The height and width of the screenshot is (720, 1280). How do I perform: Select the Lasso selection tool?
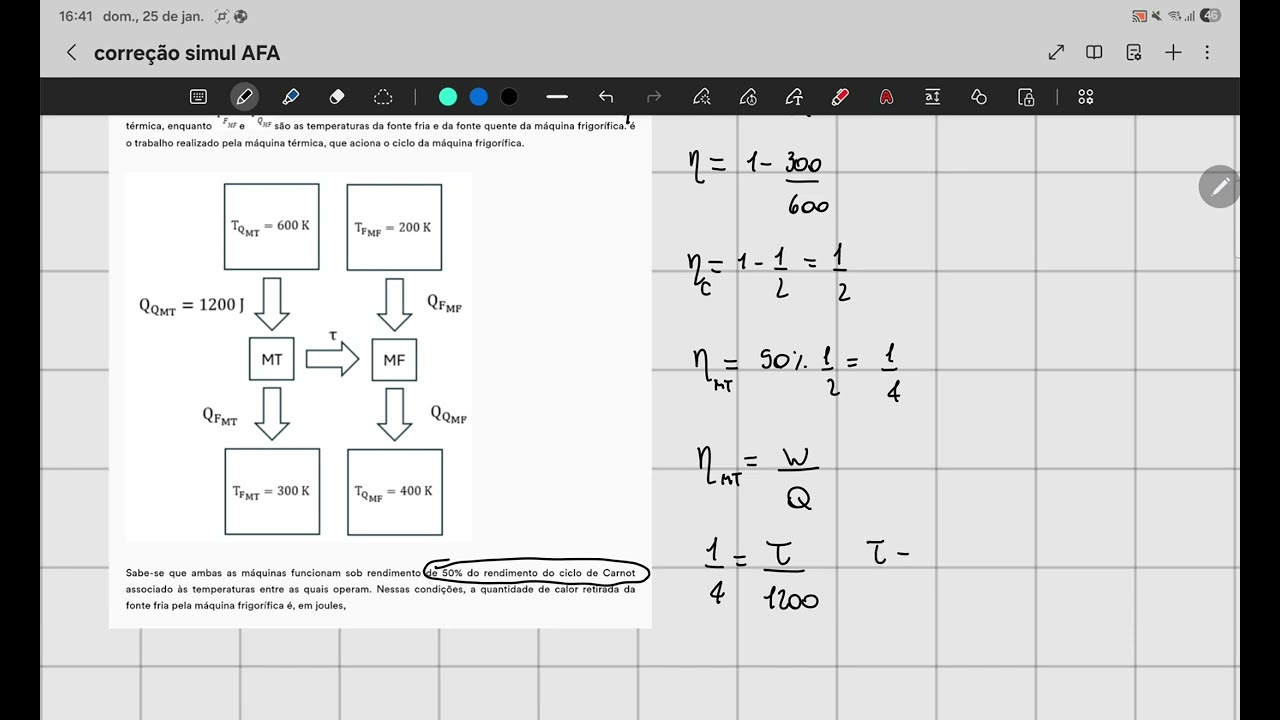coord(383,97)
